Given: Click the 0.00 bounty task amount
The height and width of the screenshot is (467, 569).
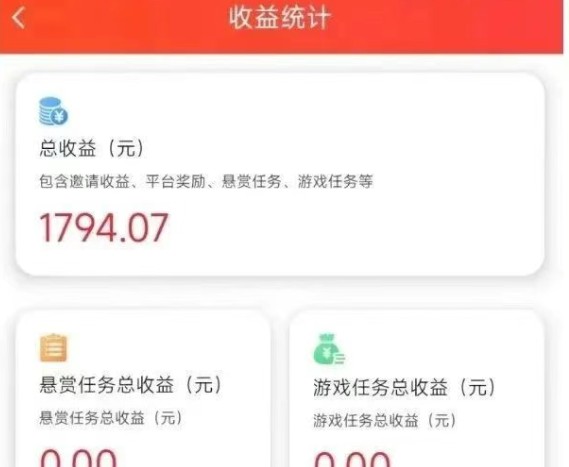Looking at the screenshot, I should (78, 458).
